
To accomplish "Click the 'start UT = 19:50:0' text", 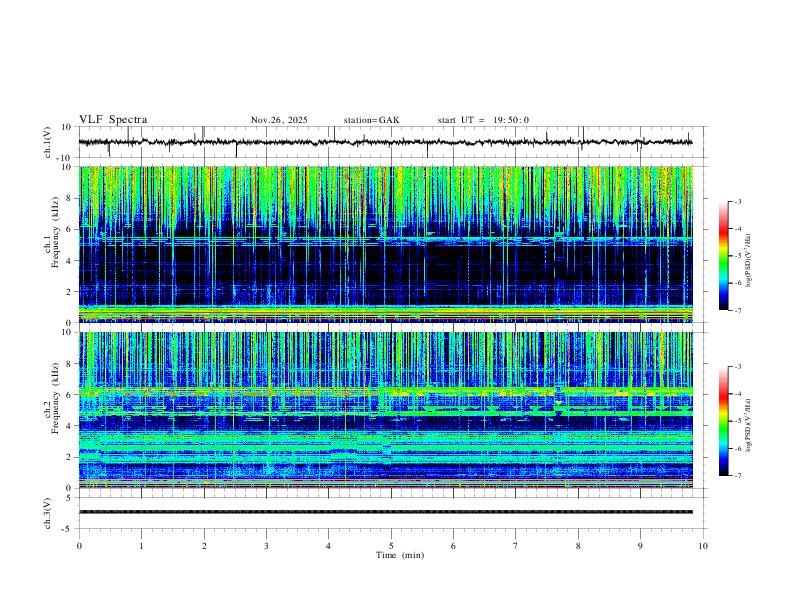I will tap(483, 120).
